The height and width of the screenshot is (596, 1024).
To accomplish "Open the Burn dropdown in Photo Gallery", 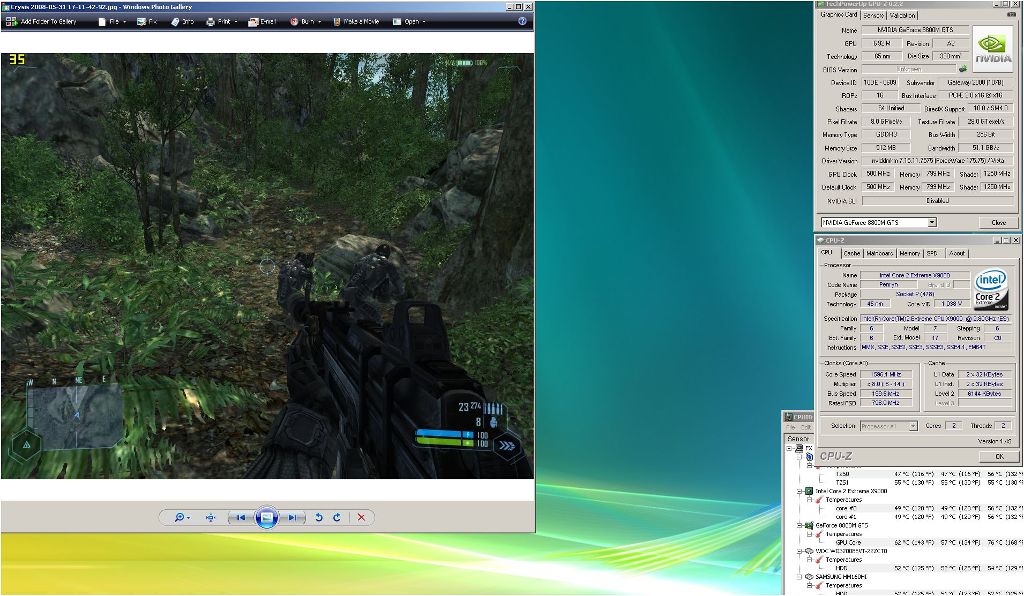I will (305, 22).
